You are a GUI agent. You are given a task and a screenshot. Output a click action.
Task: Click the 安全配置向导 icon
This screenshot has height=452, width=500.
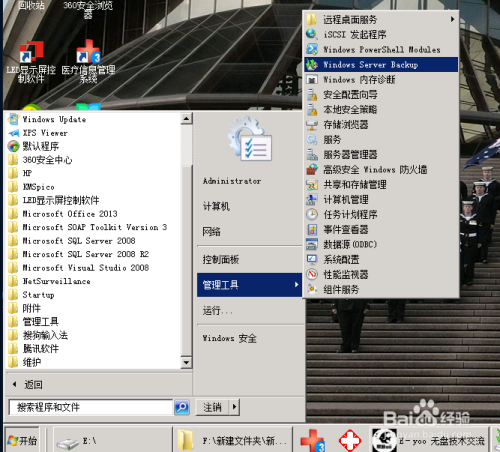pyautogui.click(x=312, y=95)
